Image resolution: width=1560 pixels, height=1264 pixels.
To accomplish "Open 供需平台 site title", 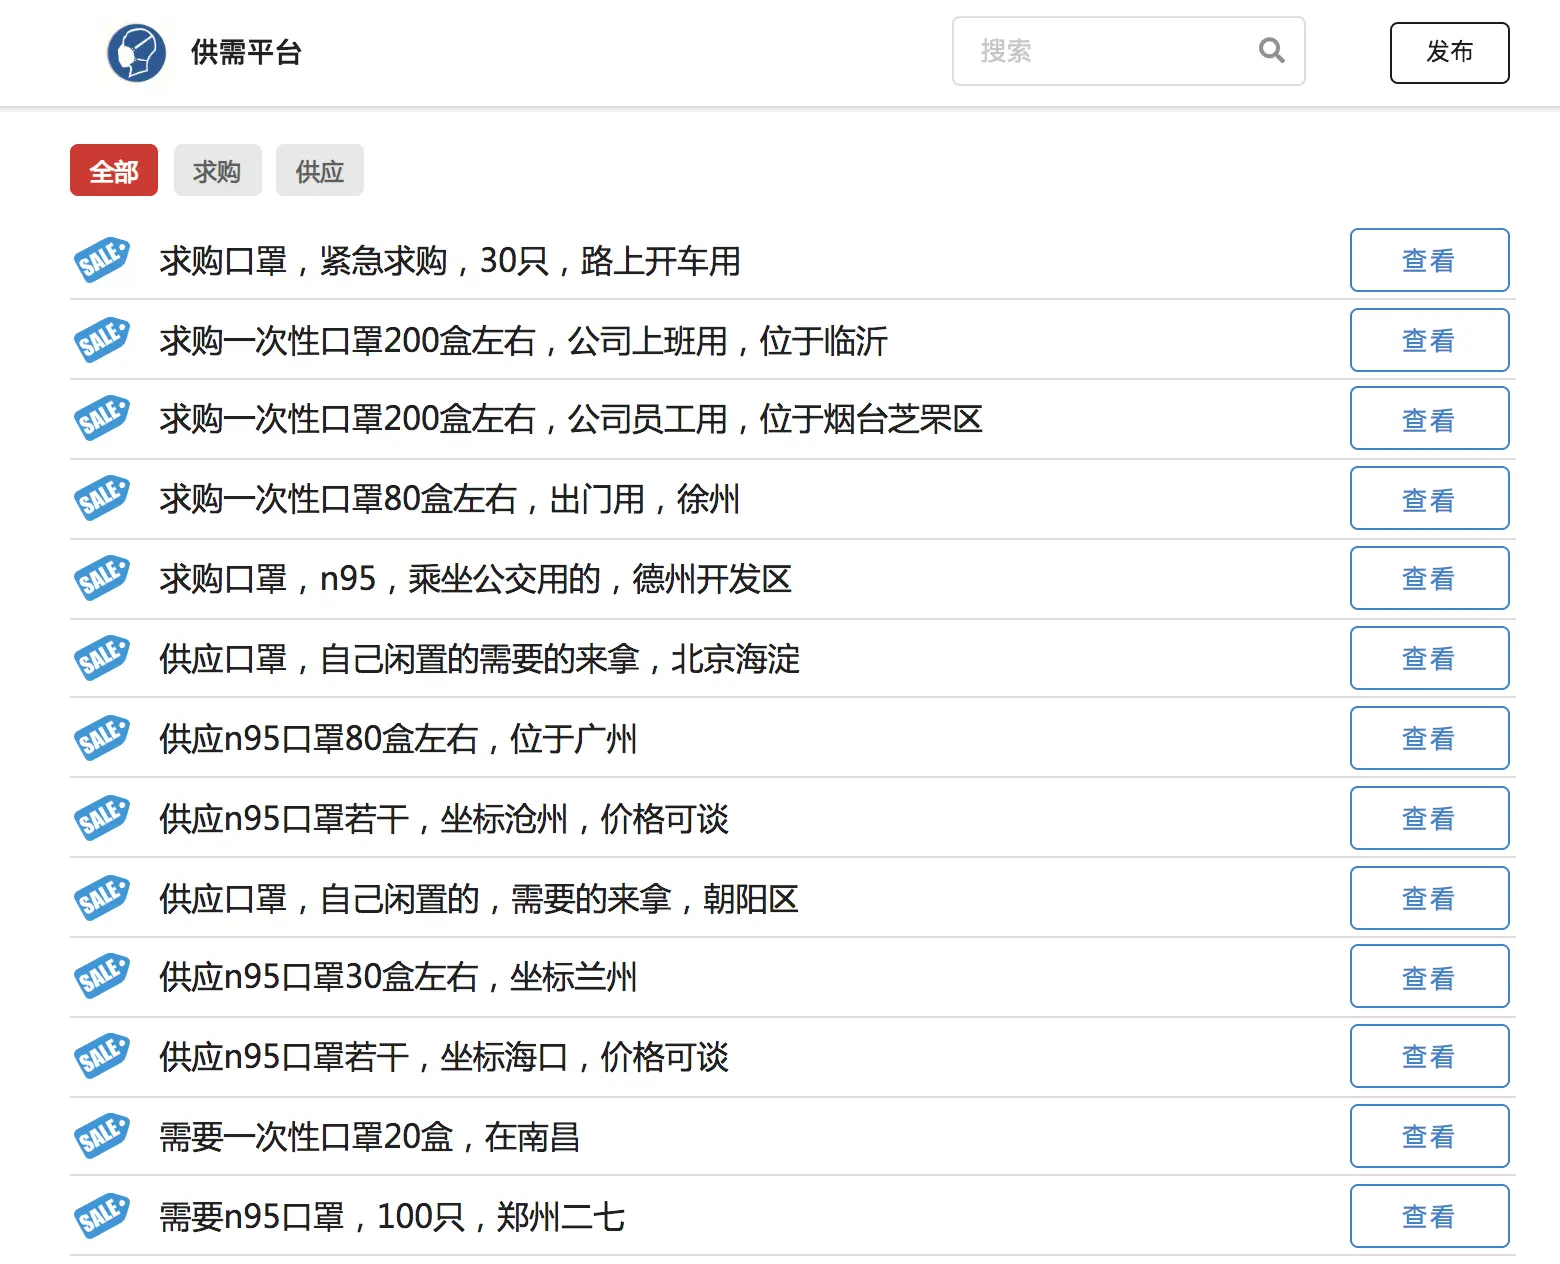I will pos(246,52).
